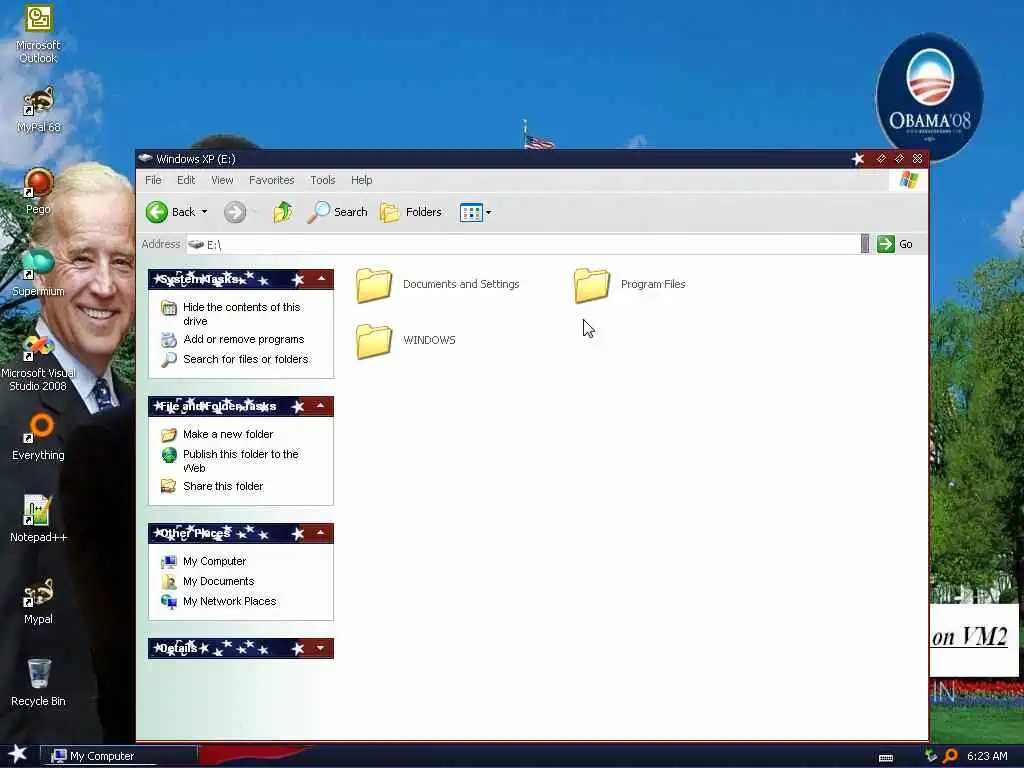Collapse the System Tasks panel
This screenshot has width=1024, height=768.
coord(321,280)
